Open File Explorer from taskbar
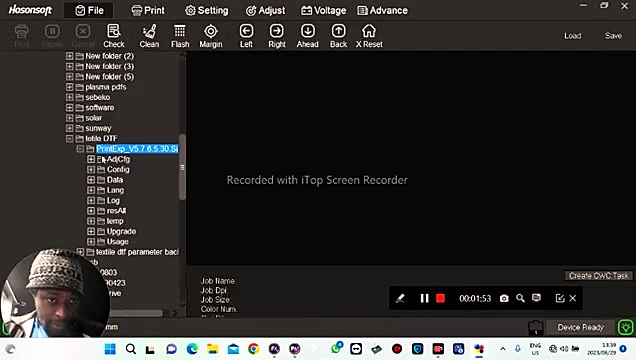Screen dimensions: 636x360 click(x=213, y=349)
